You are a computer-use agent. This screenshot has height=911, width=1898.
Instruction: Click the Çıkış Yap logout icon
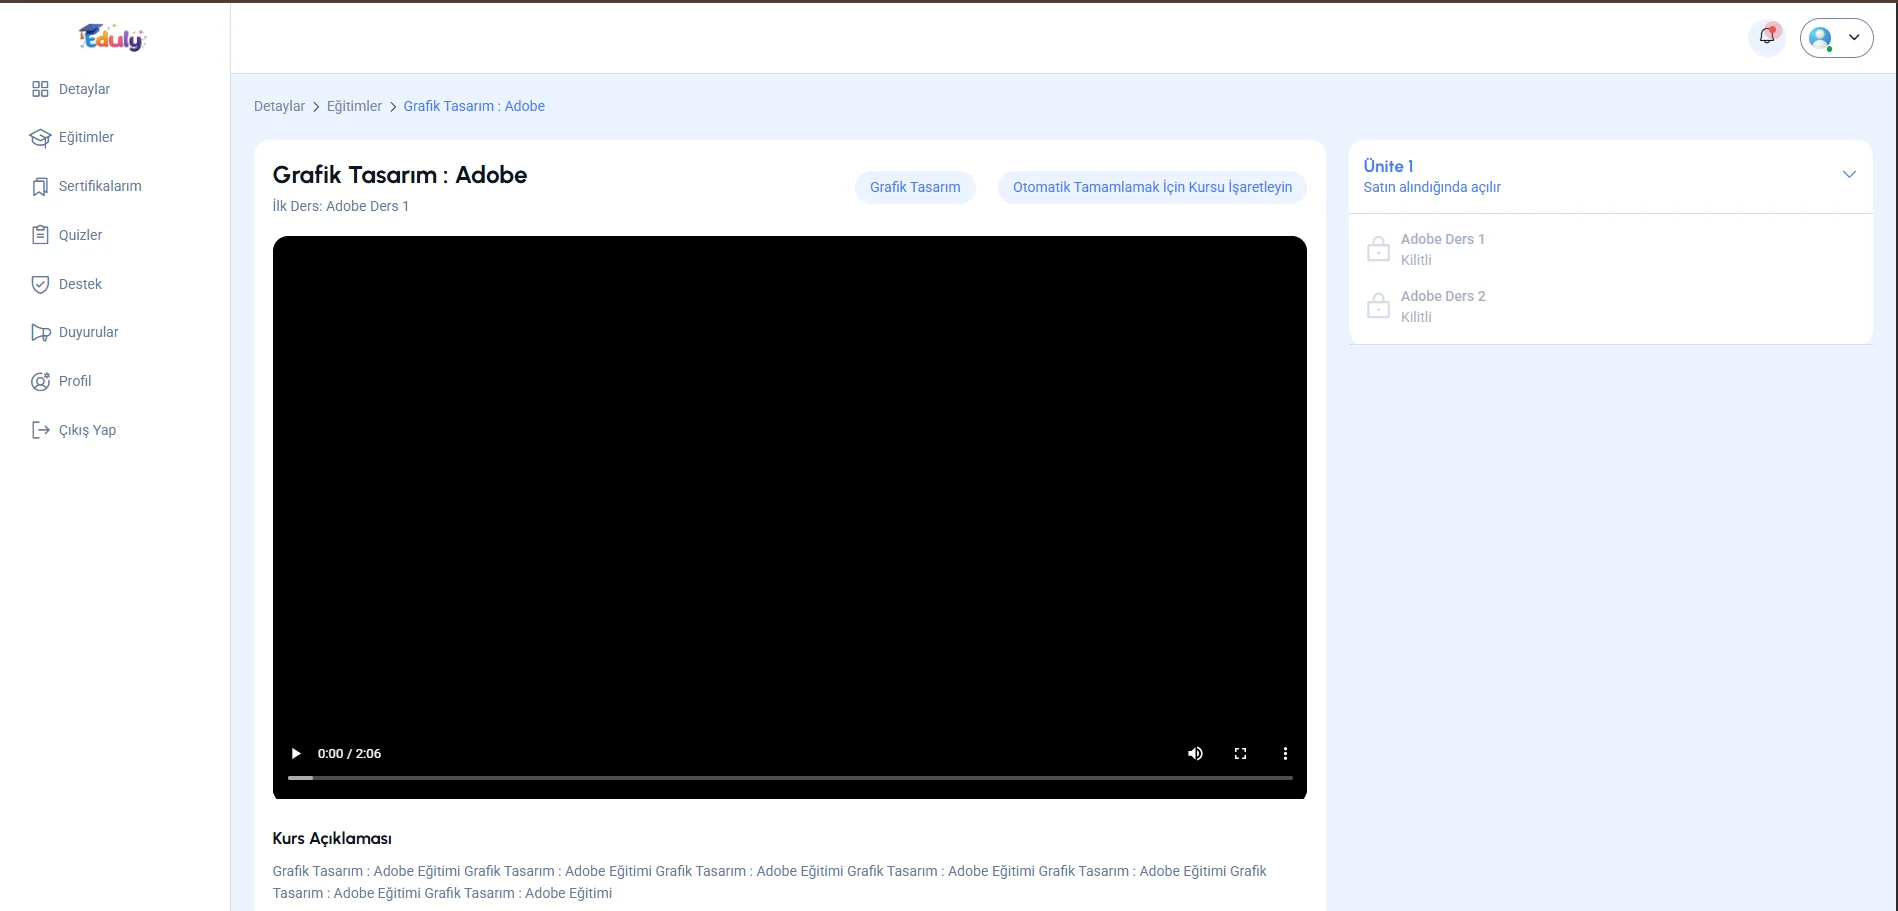point(40,430)
